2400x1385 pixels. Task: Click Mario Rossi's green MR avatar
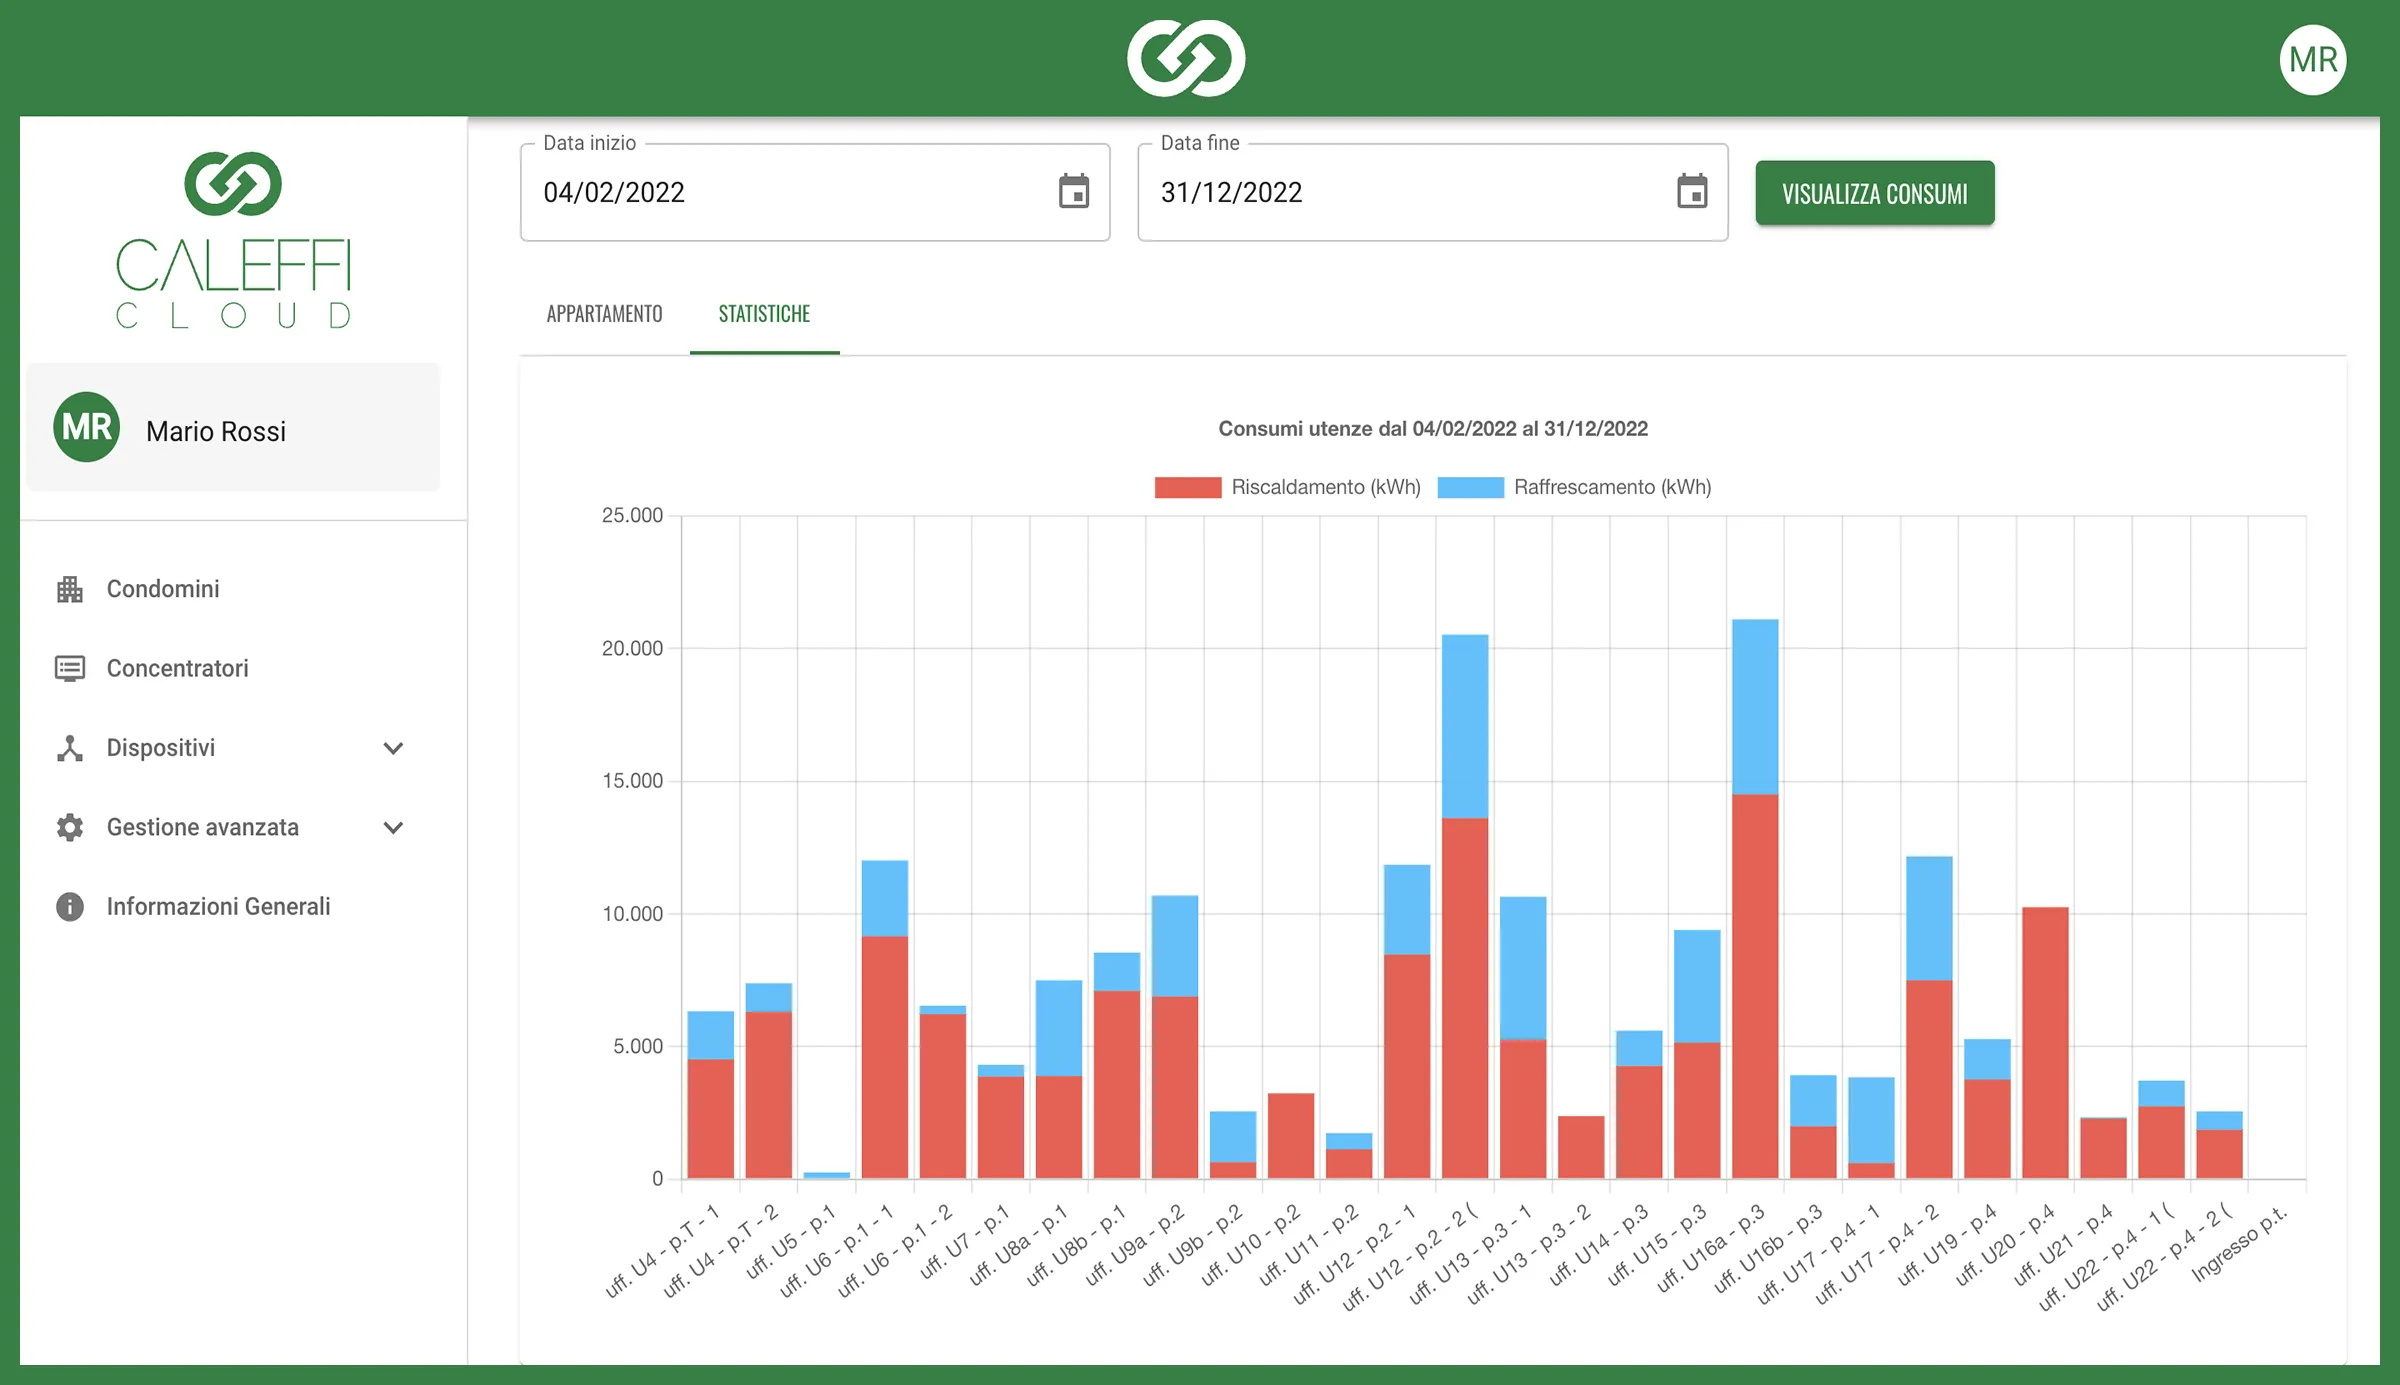[87, 427]
